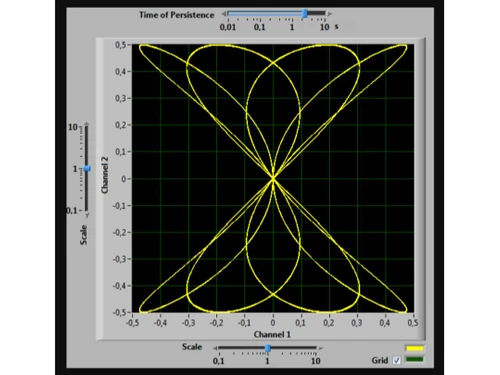500x375 pixels.
Task: Click the 0,01 mark on the persistence scale
Action: [x=228, y=27]
